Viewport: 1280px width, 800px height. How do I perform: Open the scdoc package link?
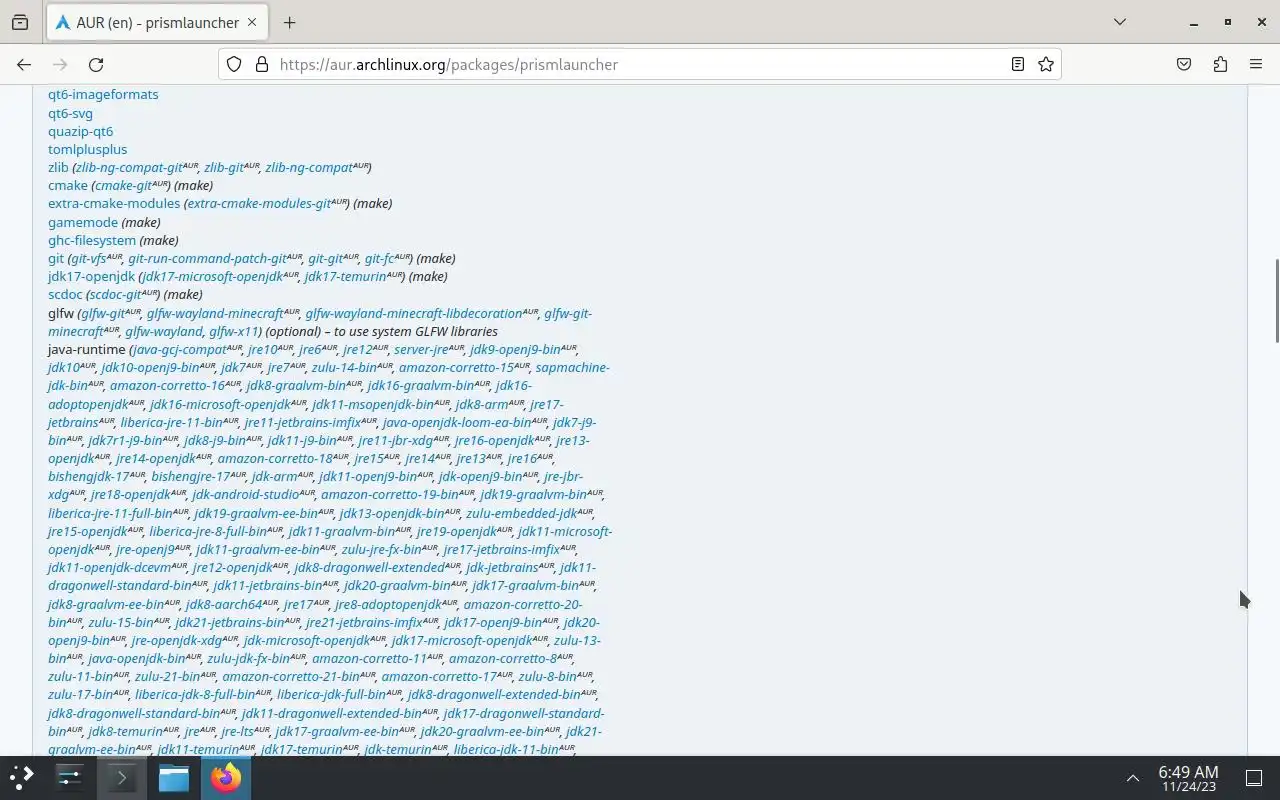(x=65, y=294)
